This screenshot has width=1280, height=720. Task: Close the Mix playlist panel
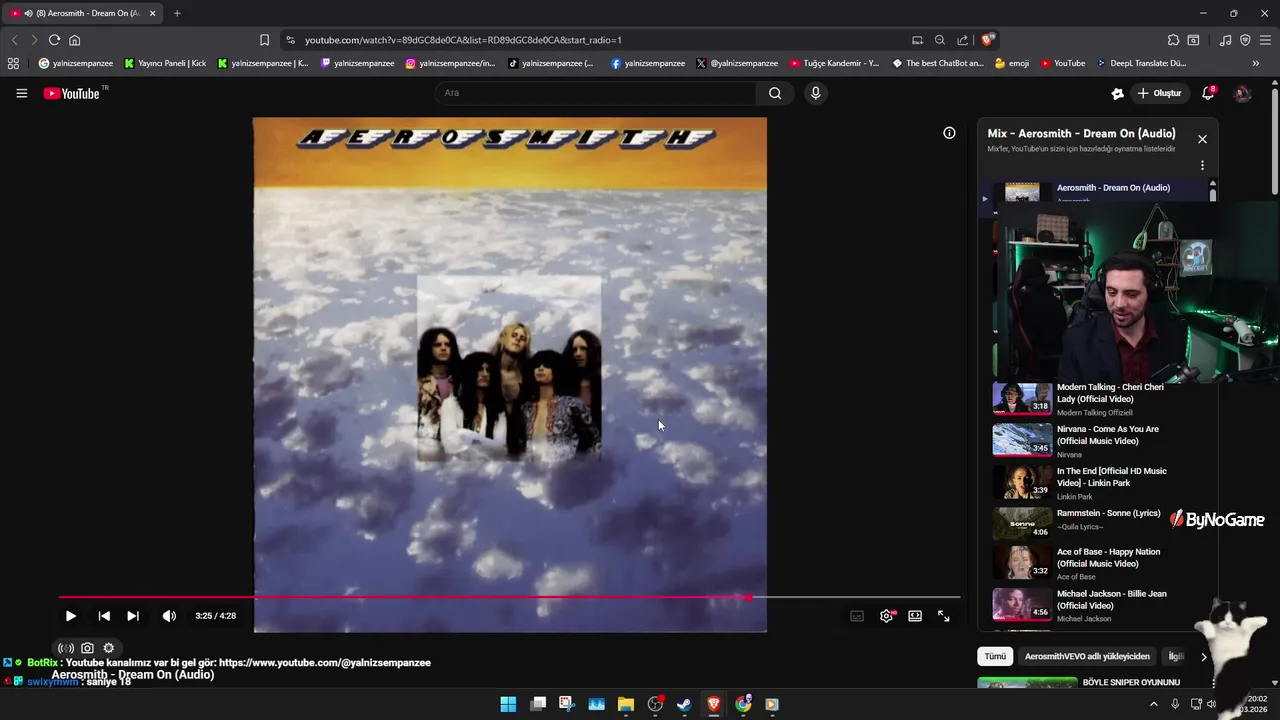(1202, 139)
